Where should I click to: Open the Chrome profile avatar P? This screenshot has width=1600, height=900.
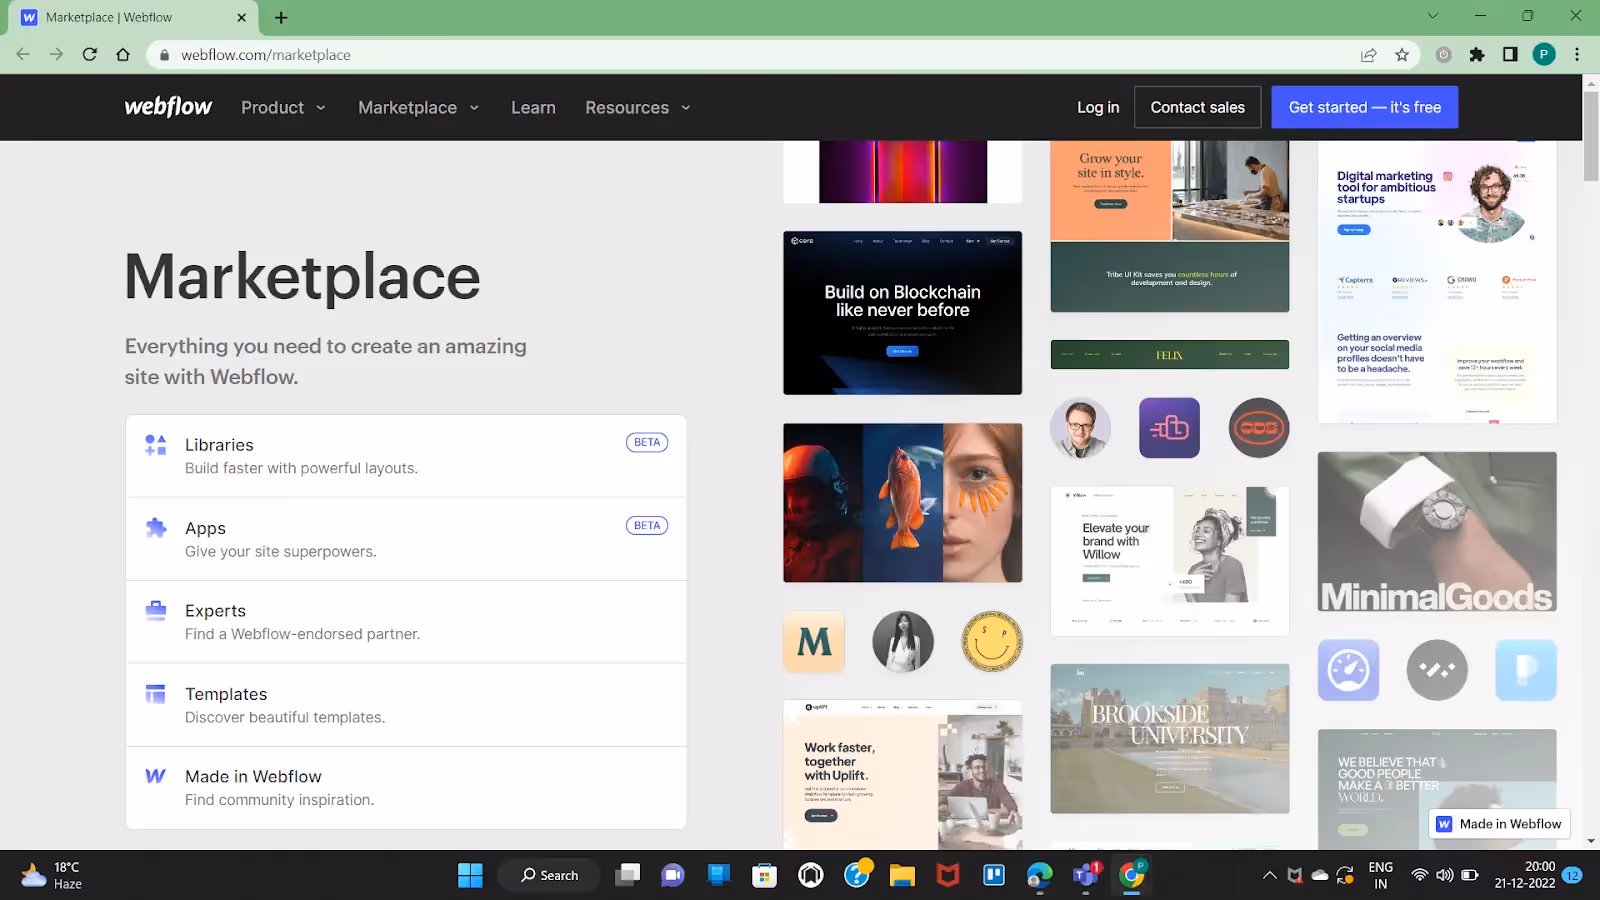1544,55
